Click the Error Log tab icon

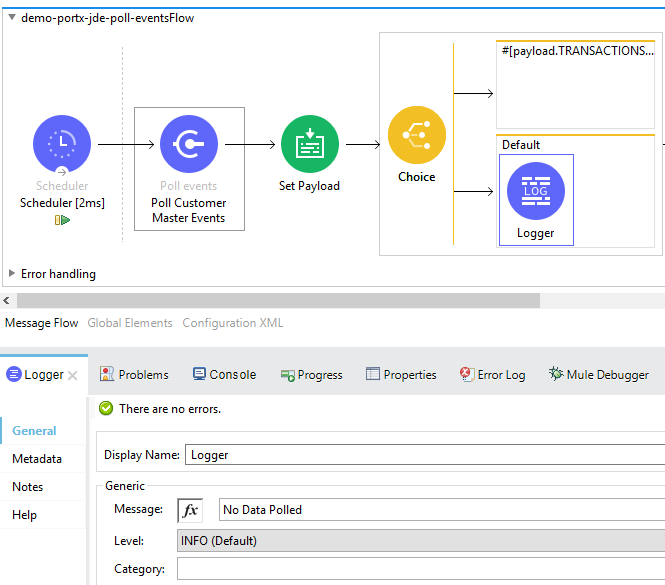467,374
